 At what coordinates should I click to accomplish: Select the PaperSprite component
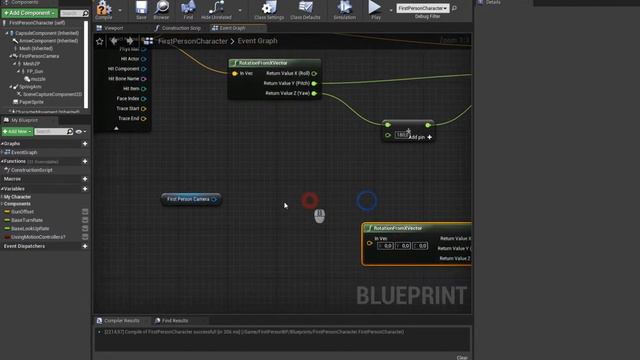tap(31, 102)
